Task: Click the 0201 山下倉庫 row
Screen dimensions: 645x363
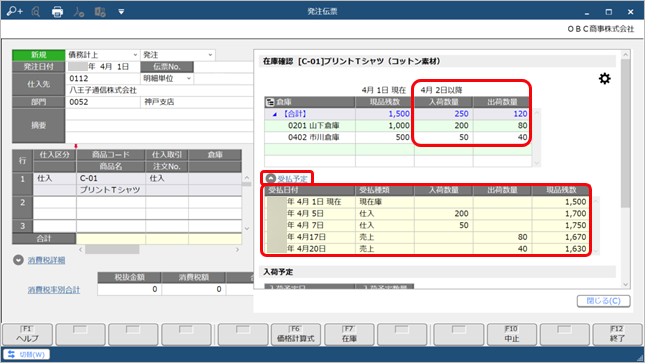Action: 398,126
